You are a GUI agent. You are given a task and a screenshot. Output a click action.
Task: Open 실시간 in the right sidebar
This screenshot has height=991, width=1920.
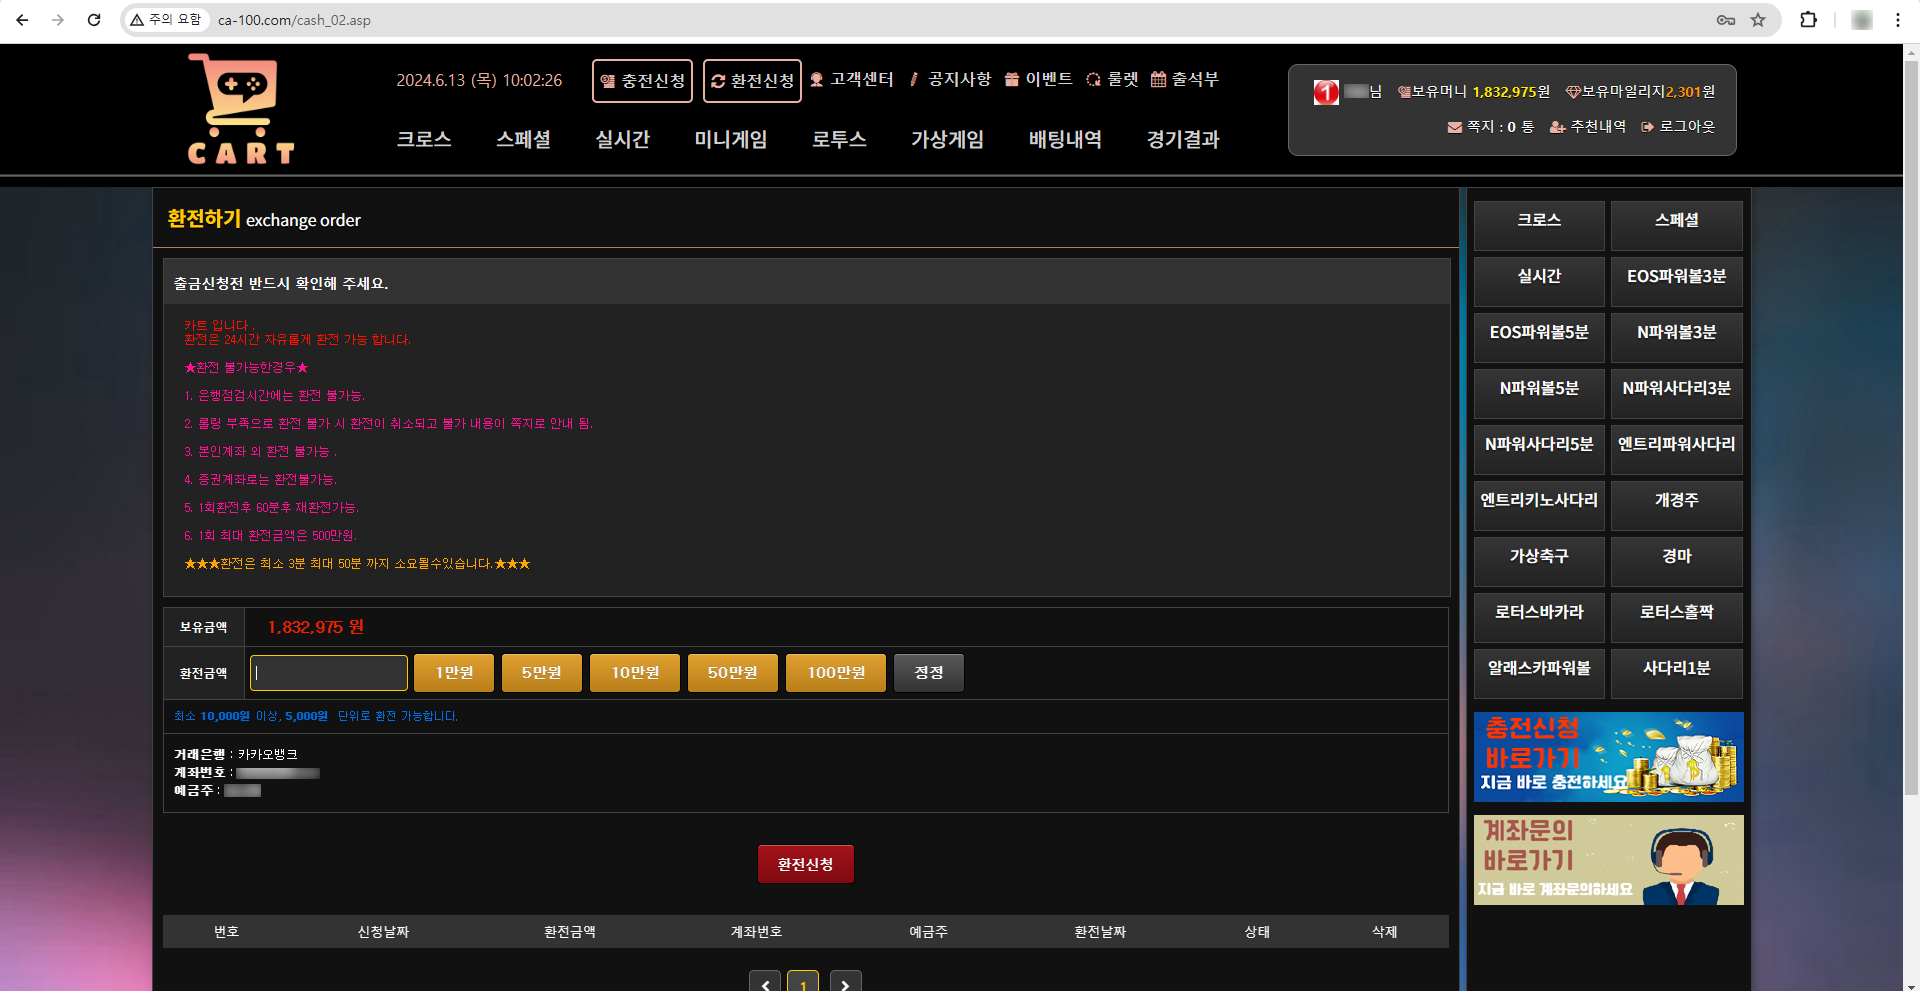[1539, 281]
